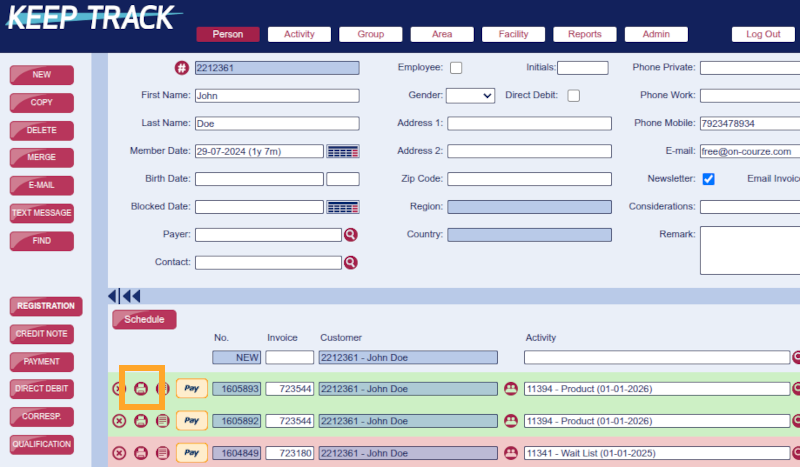Click the double left arrow navigation control
The height and width of the screenshot is (467, 800).
click(132, 296)
